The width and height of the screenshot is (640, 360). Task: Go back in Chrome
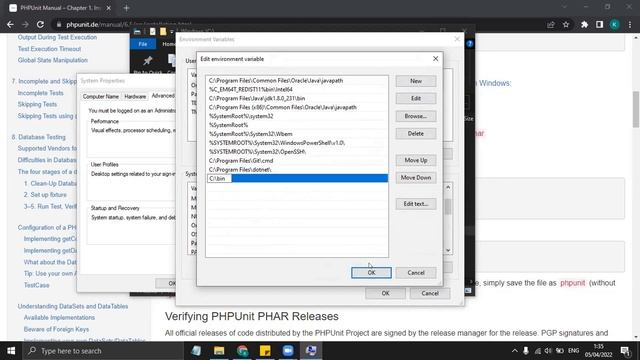(x=10, y=24)
